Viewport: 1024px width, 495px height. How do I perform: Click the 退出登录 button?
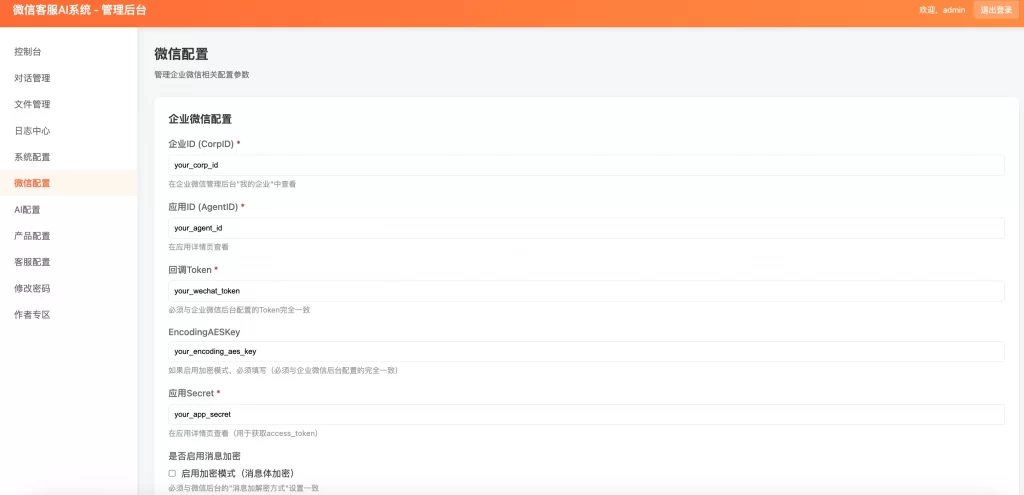[996, 10]
